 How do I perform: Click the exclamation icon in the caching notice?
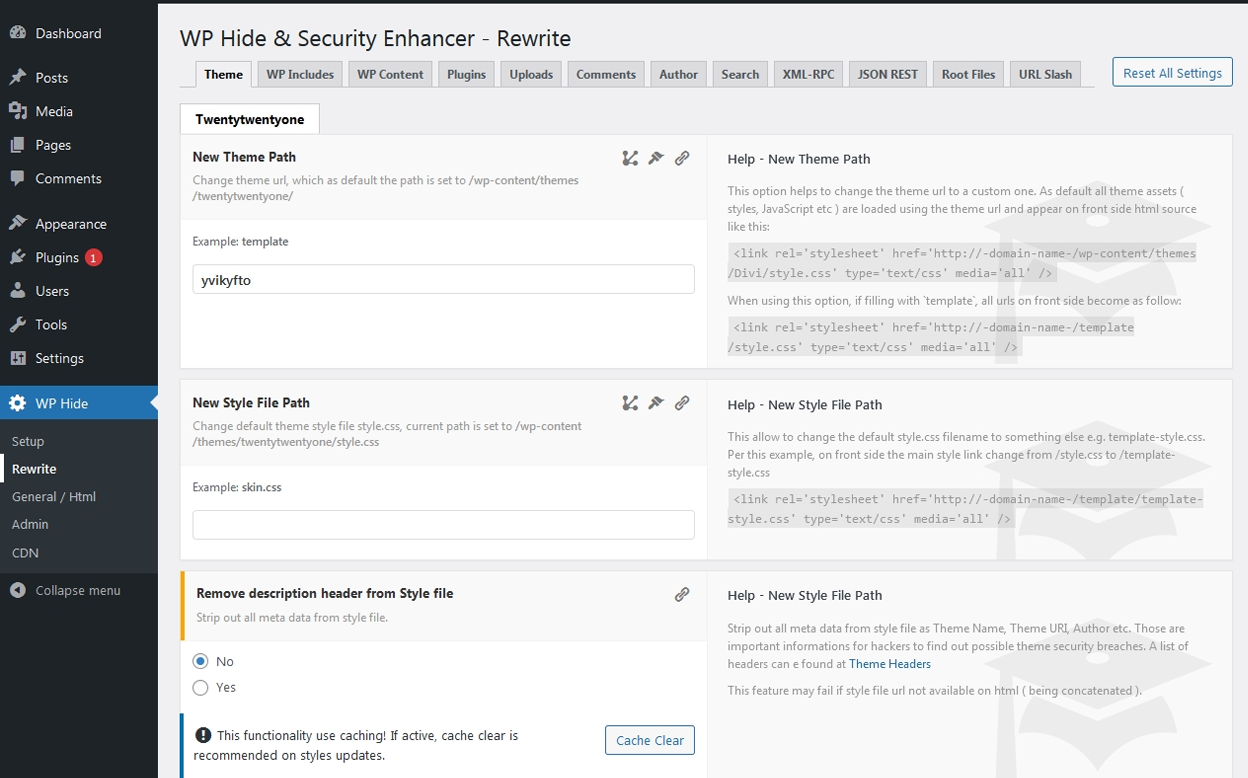(x=203, y=735)
